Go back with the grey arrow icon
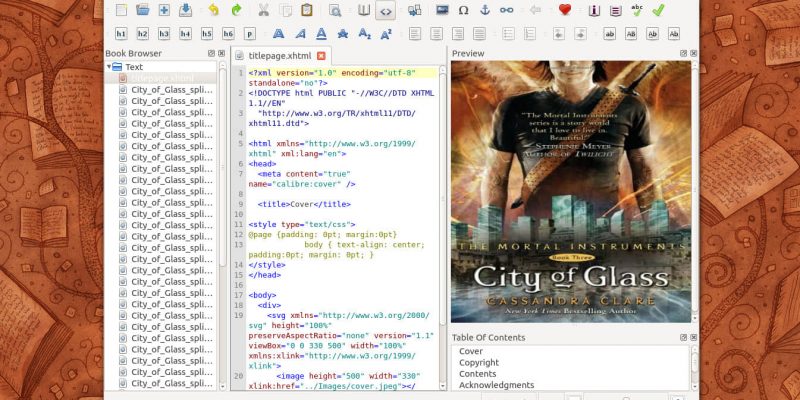The height and width of the screenshot is (400, 800). tap(535, 10)
